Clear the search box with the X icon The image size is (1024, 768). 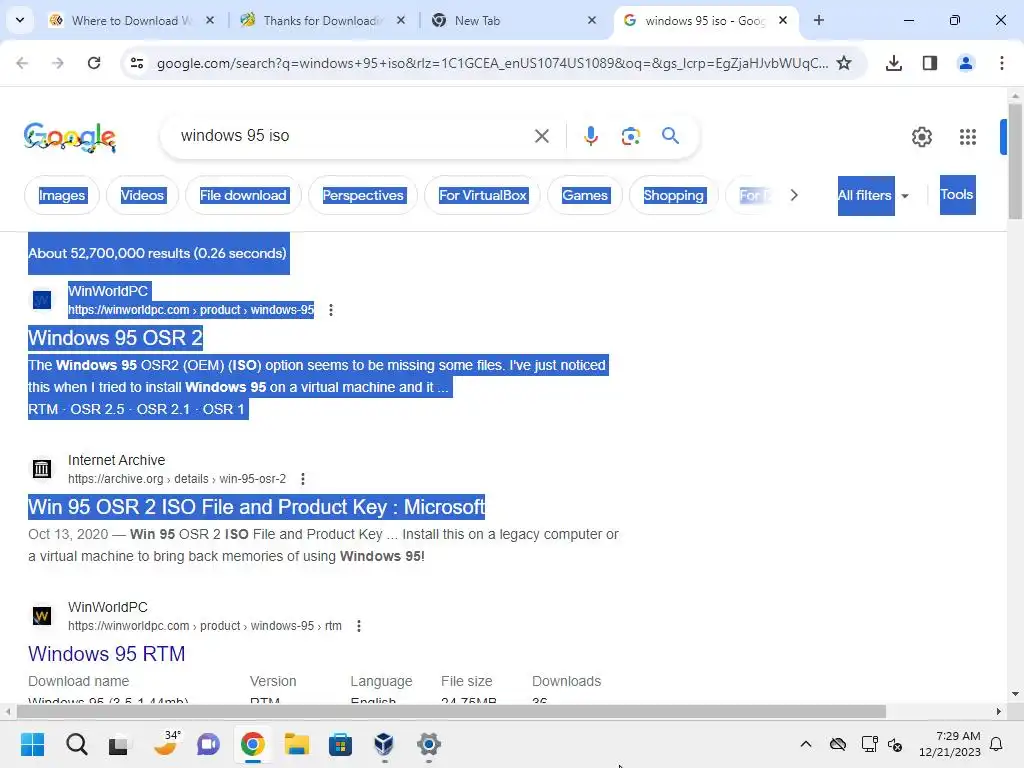[x=541, y=136]
